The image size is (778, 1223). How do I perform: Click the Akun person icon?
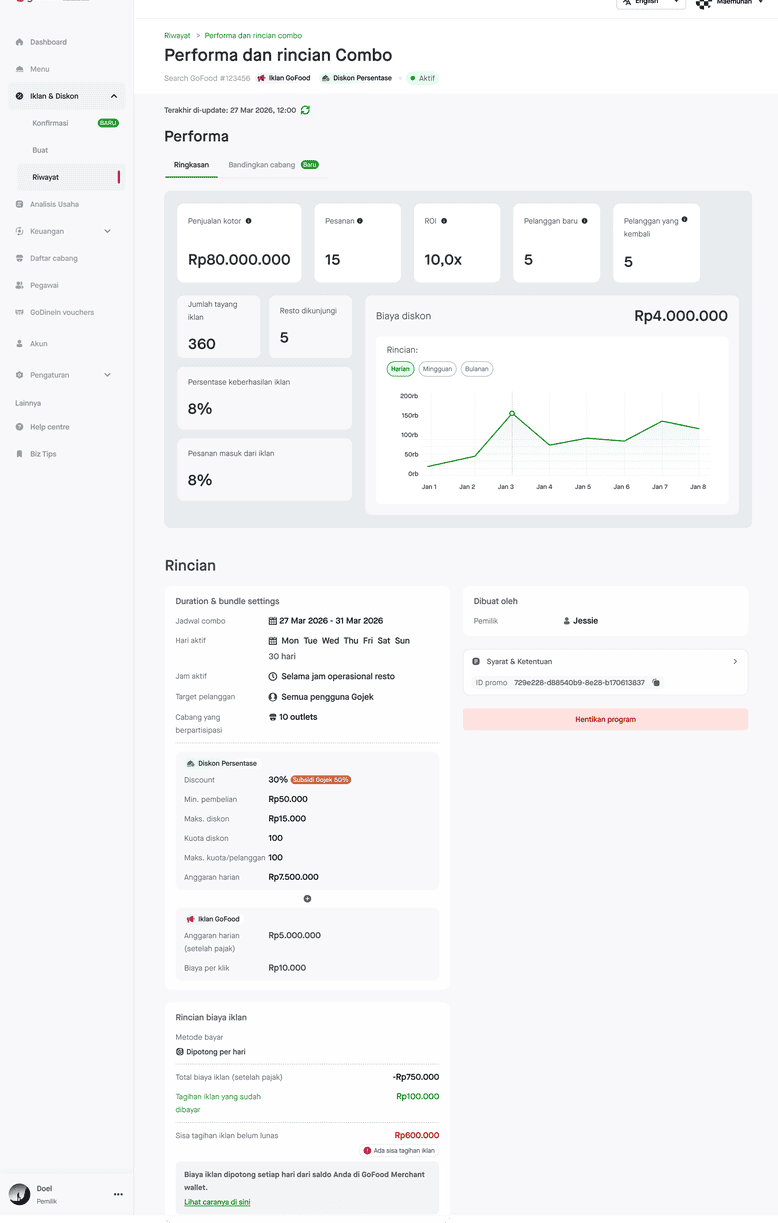pyautogui.click(x=20, y=343)
